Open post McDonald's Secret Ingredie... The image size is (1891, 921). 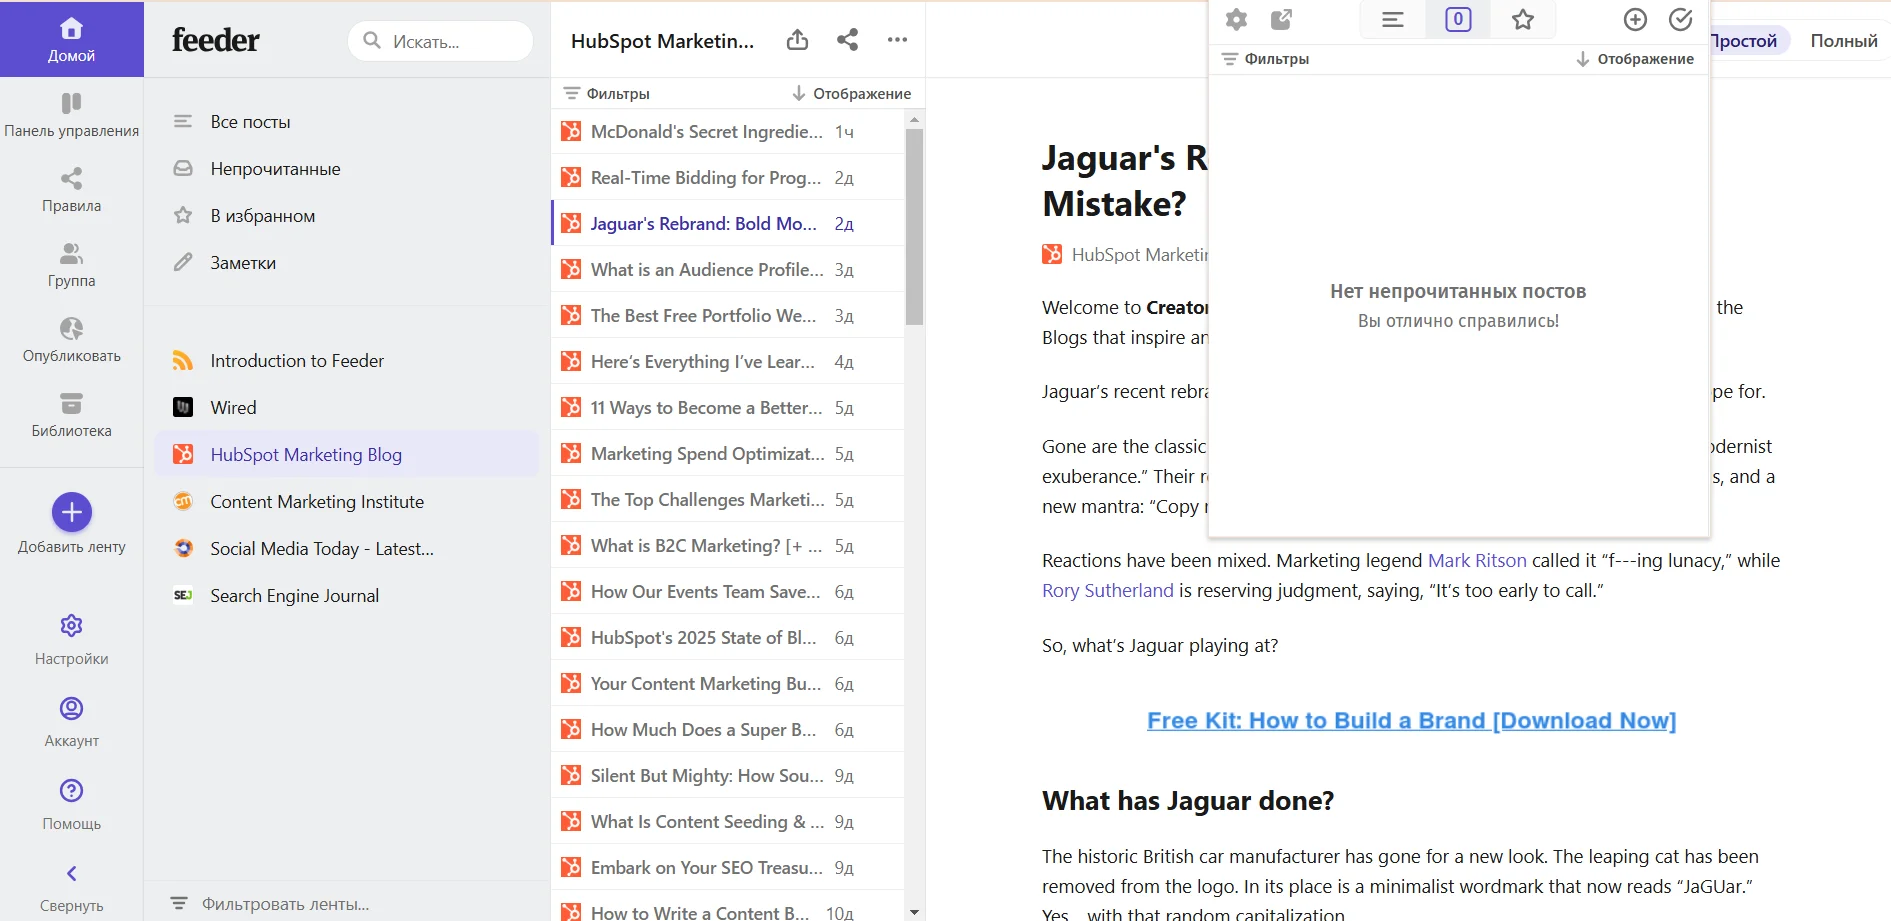tap(728, 132)
